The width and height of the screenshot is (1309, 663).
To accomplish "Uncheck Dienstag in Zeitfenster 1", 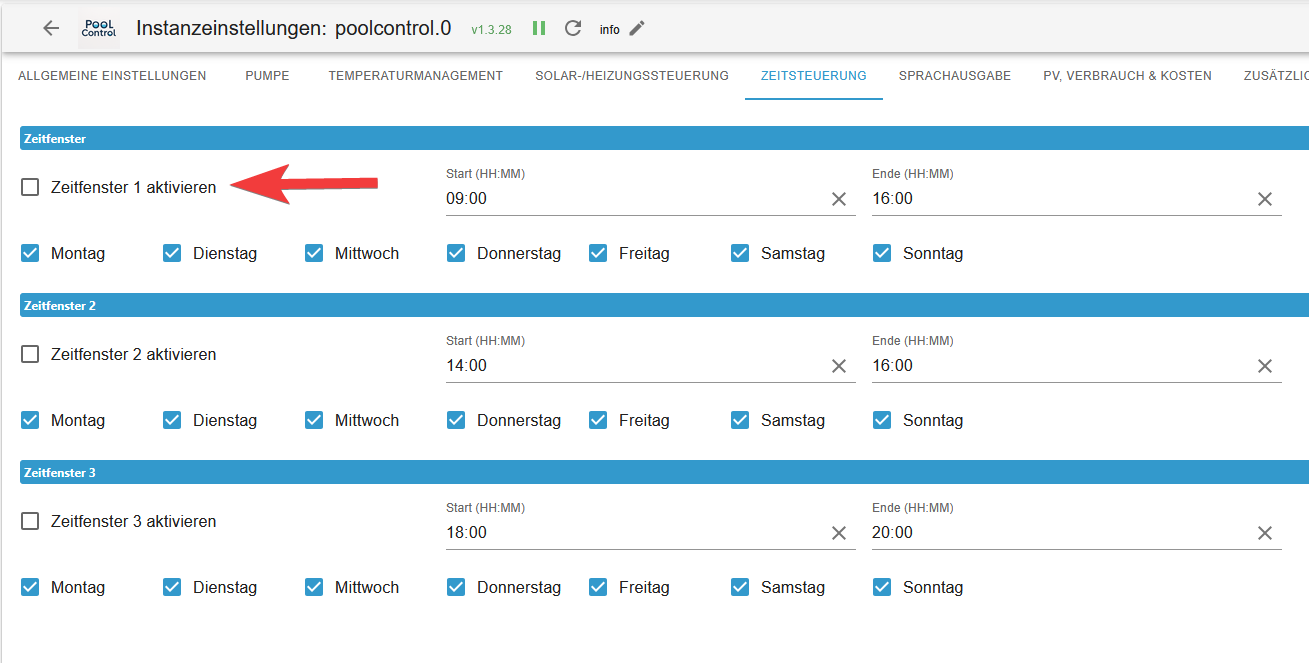I will coord(172,253).
